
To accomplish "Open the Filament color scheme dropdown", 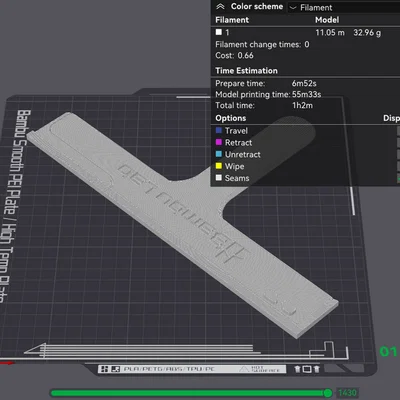I will [343, 7].
